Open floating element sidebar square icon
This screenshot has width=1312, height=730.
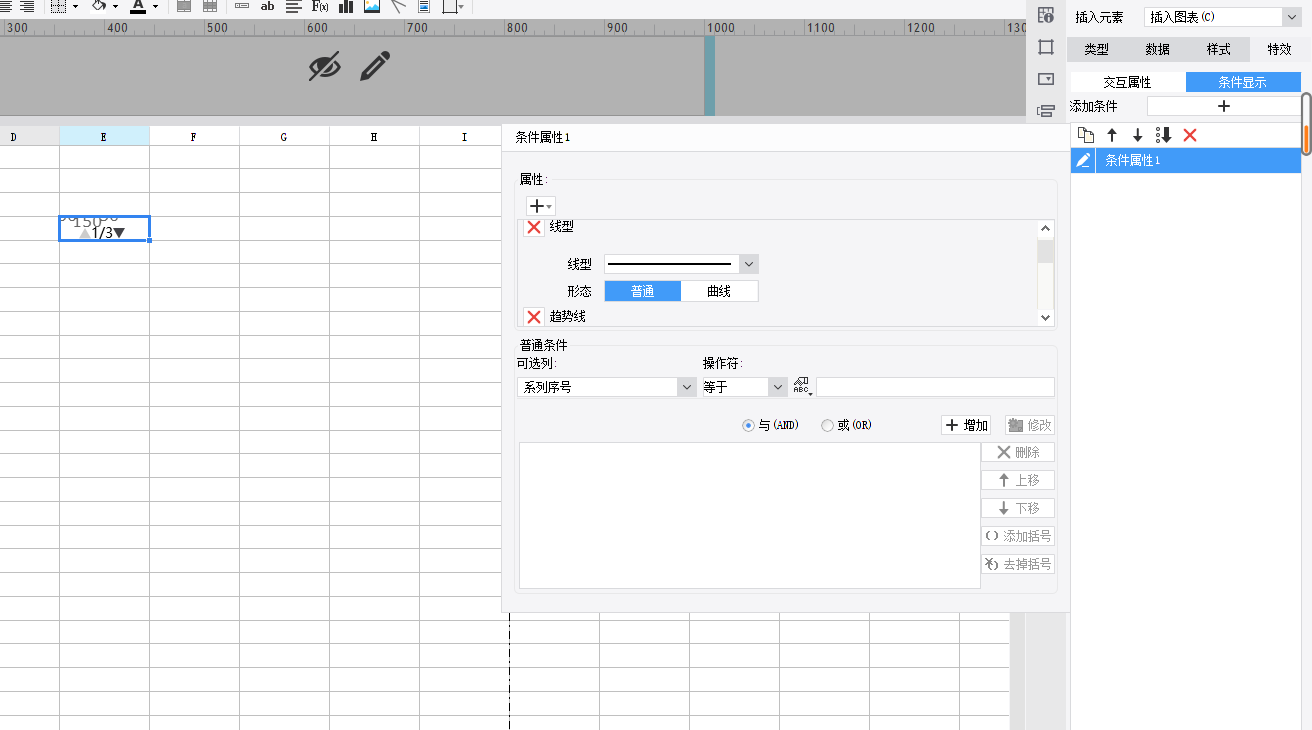pyautogui.click(x=1046, y=47)
